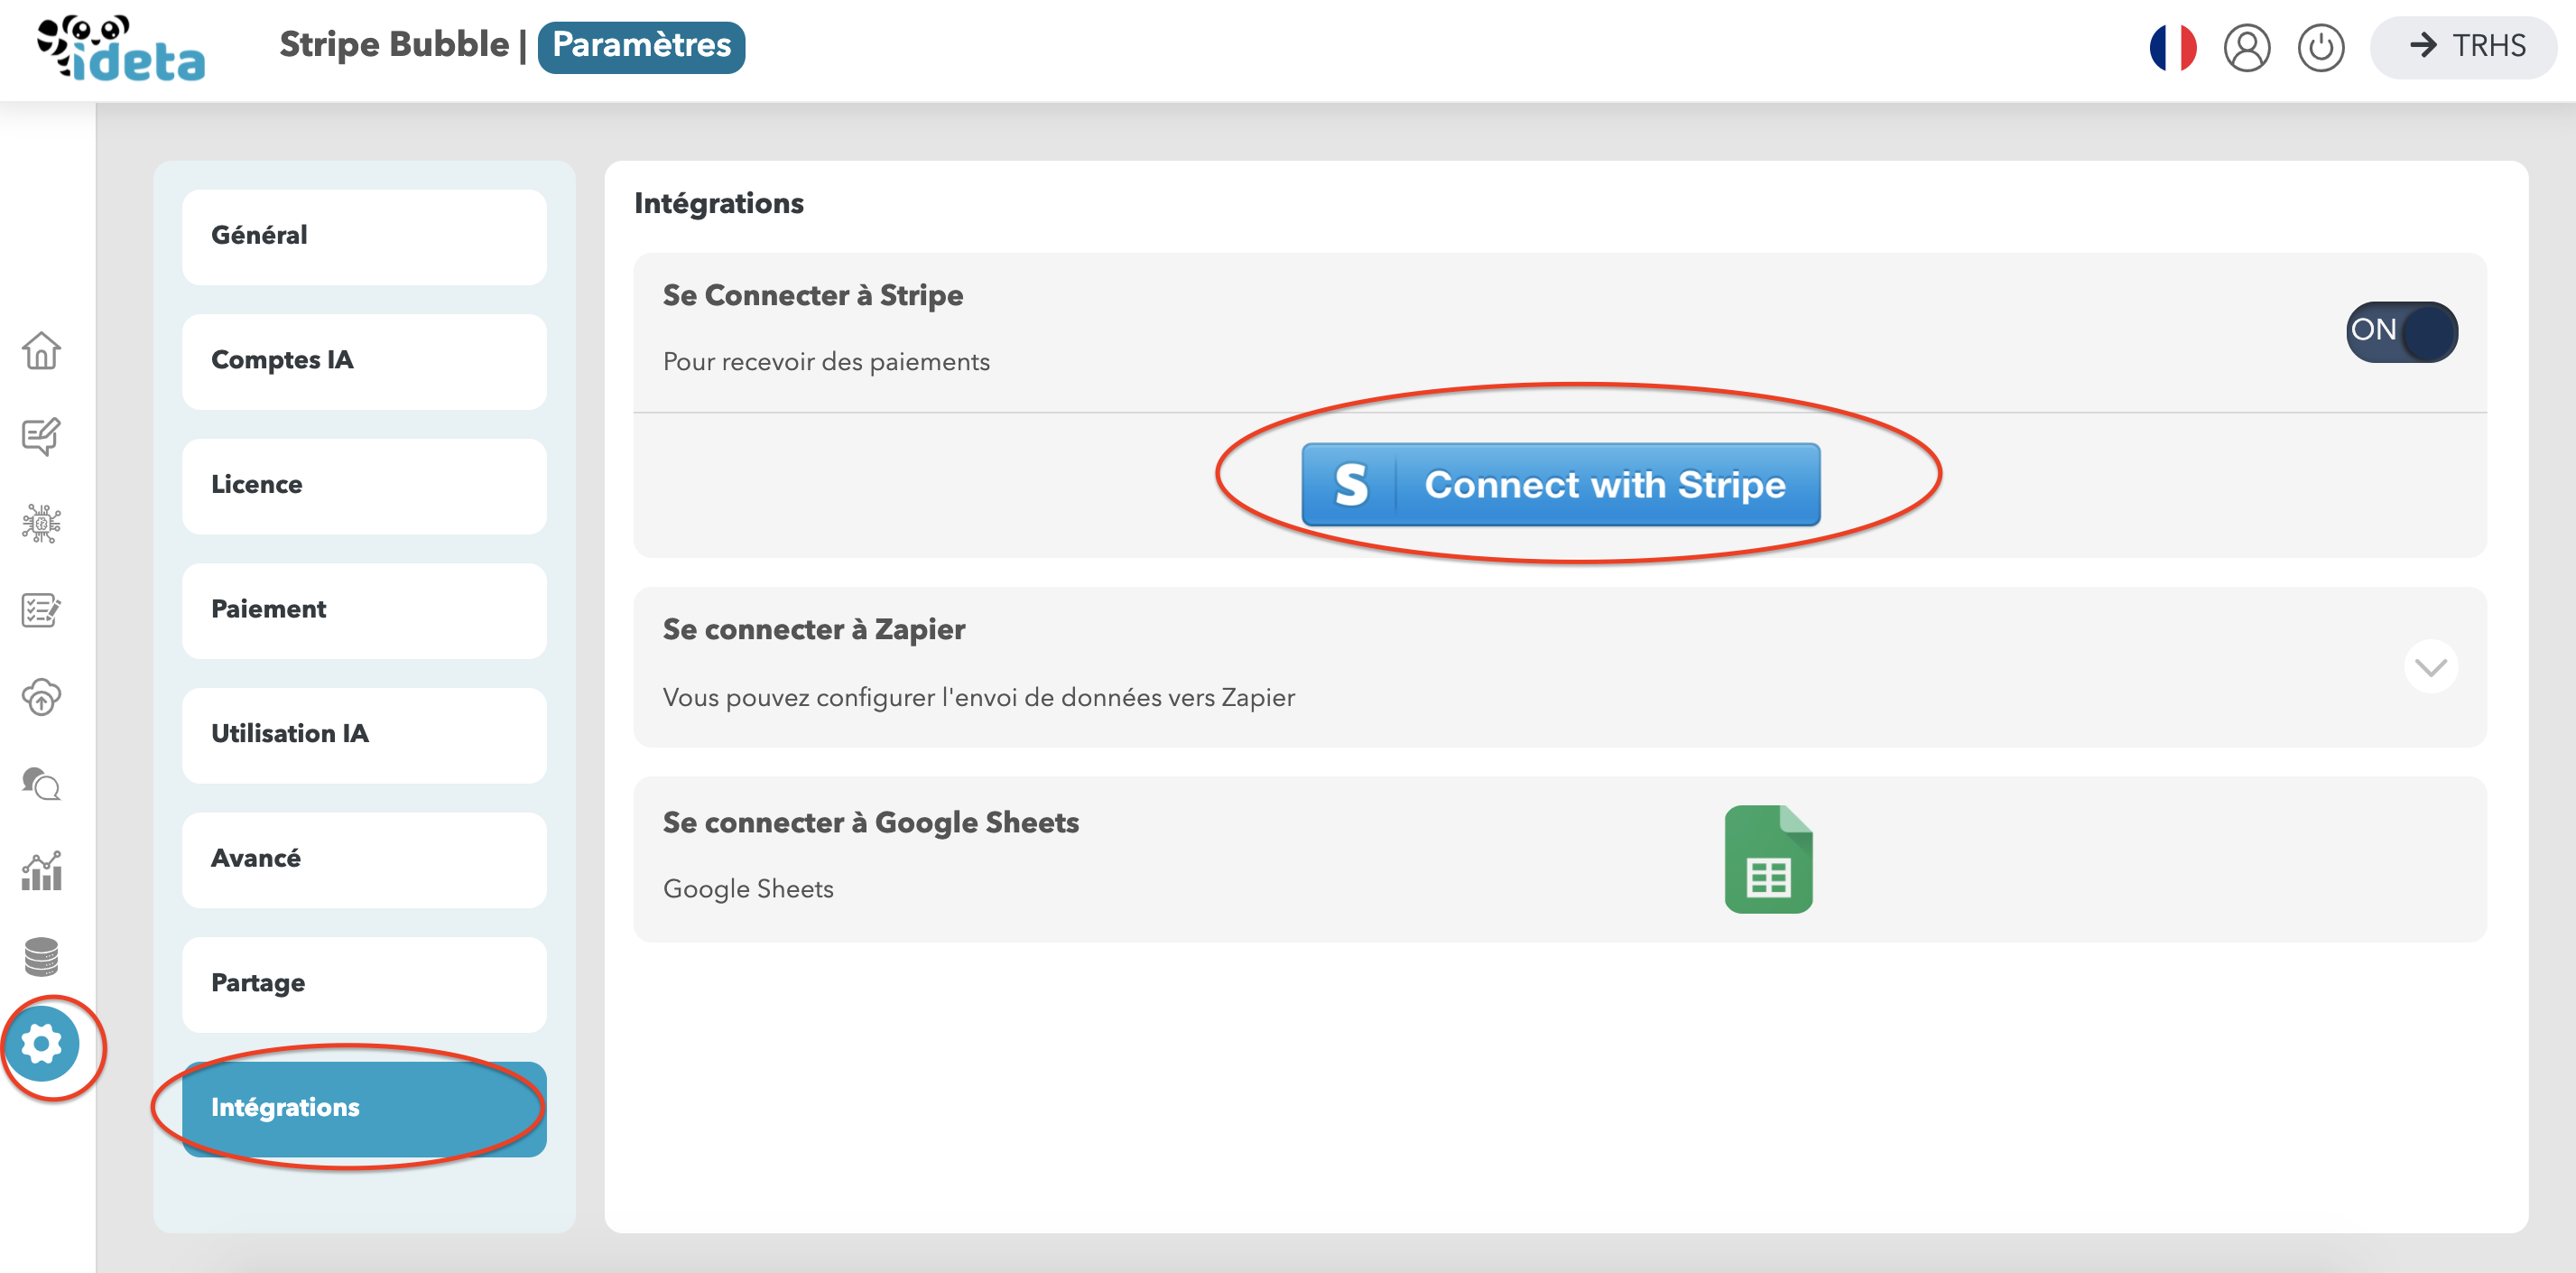Click the Intégrations page heading
The height and width of the screenshot is (1273, 2576).
pyautogui.click(x=719, y=204)
